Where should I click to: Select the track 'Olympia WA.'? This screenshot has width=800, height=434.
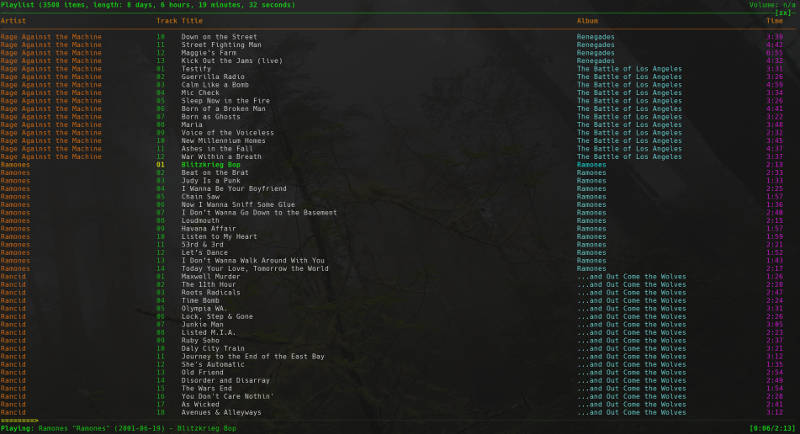[204, 309]
